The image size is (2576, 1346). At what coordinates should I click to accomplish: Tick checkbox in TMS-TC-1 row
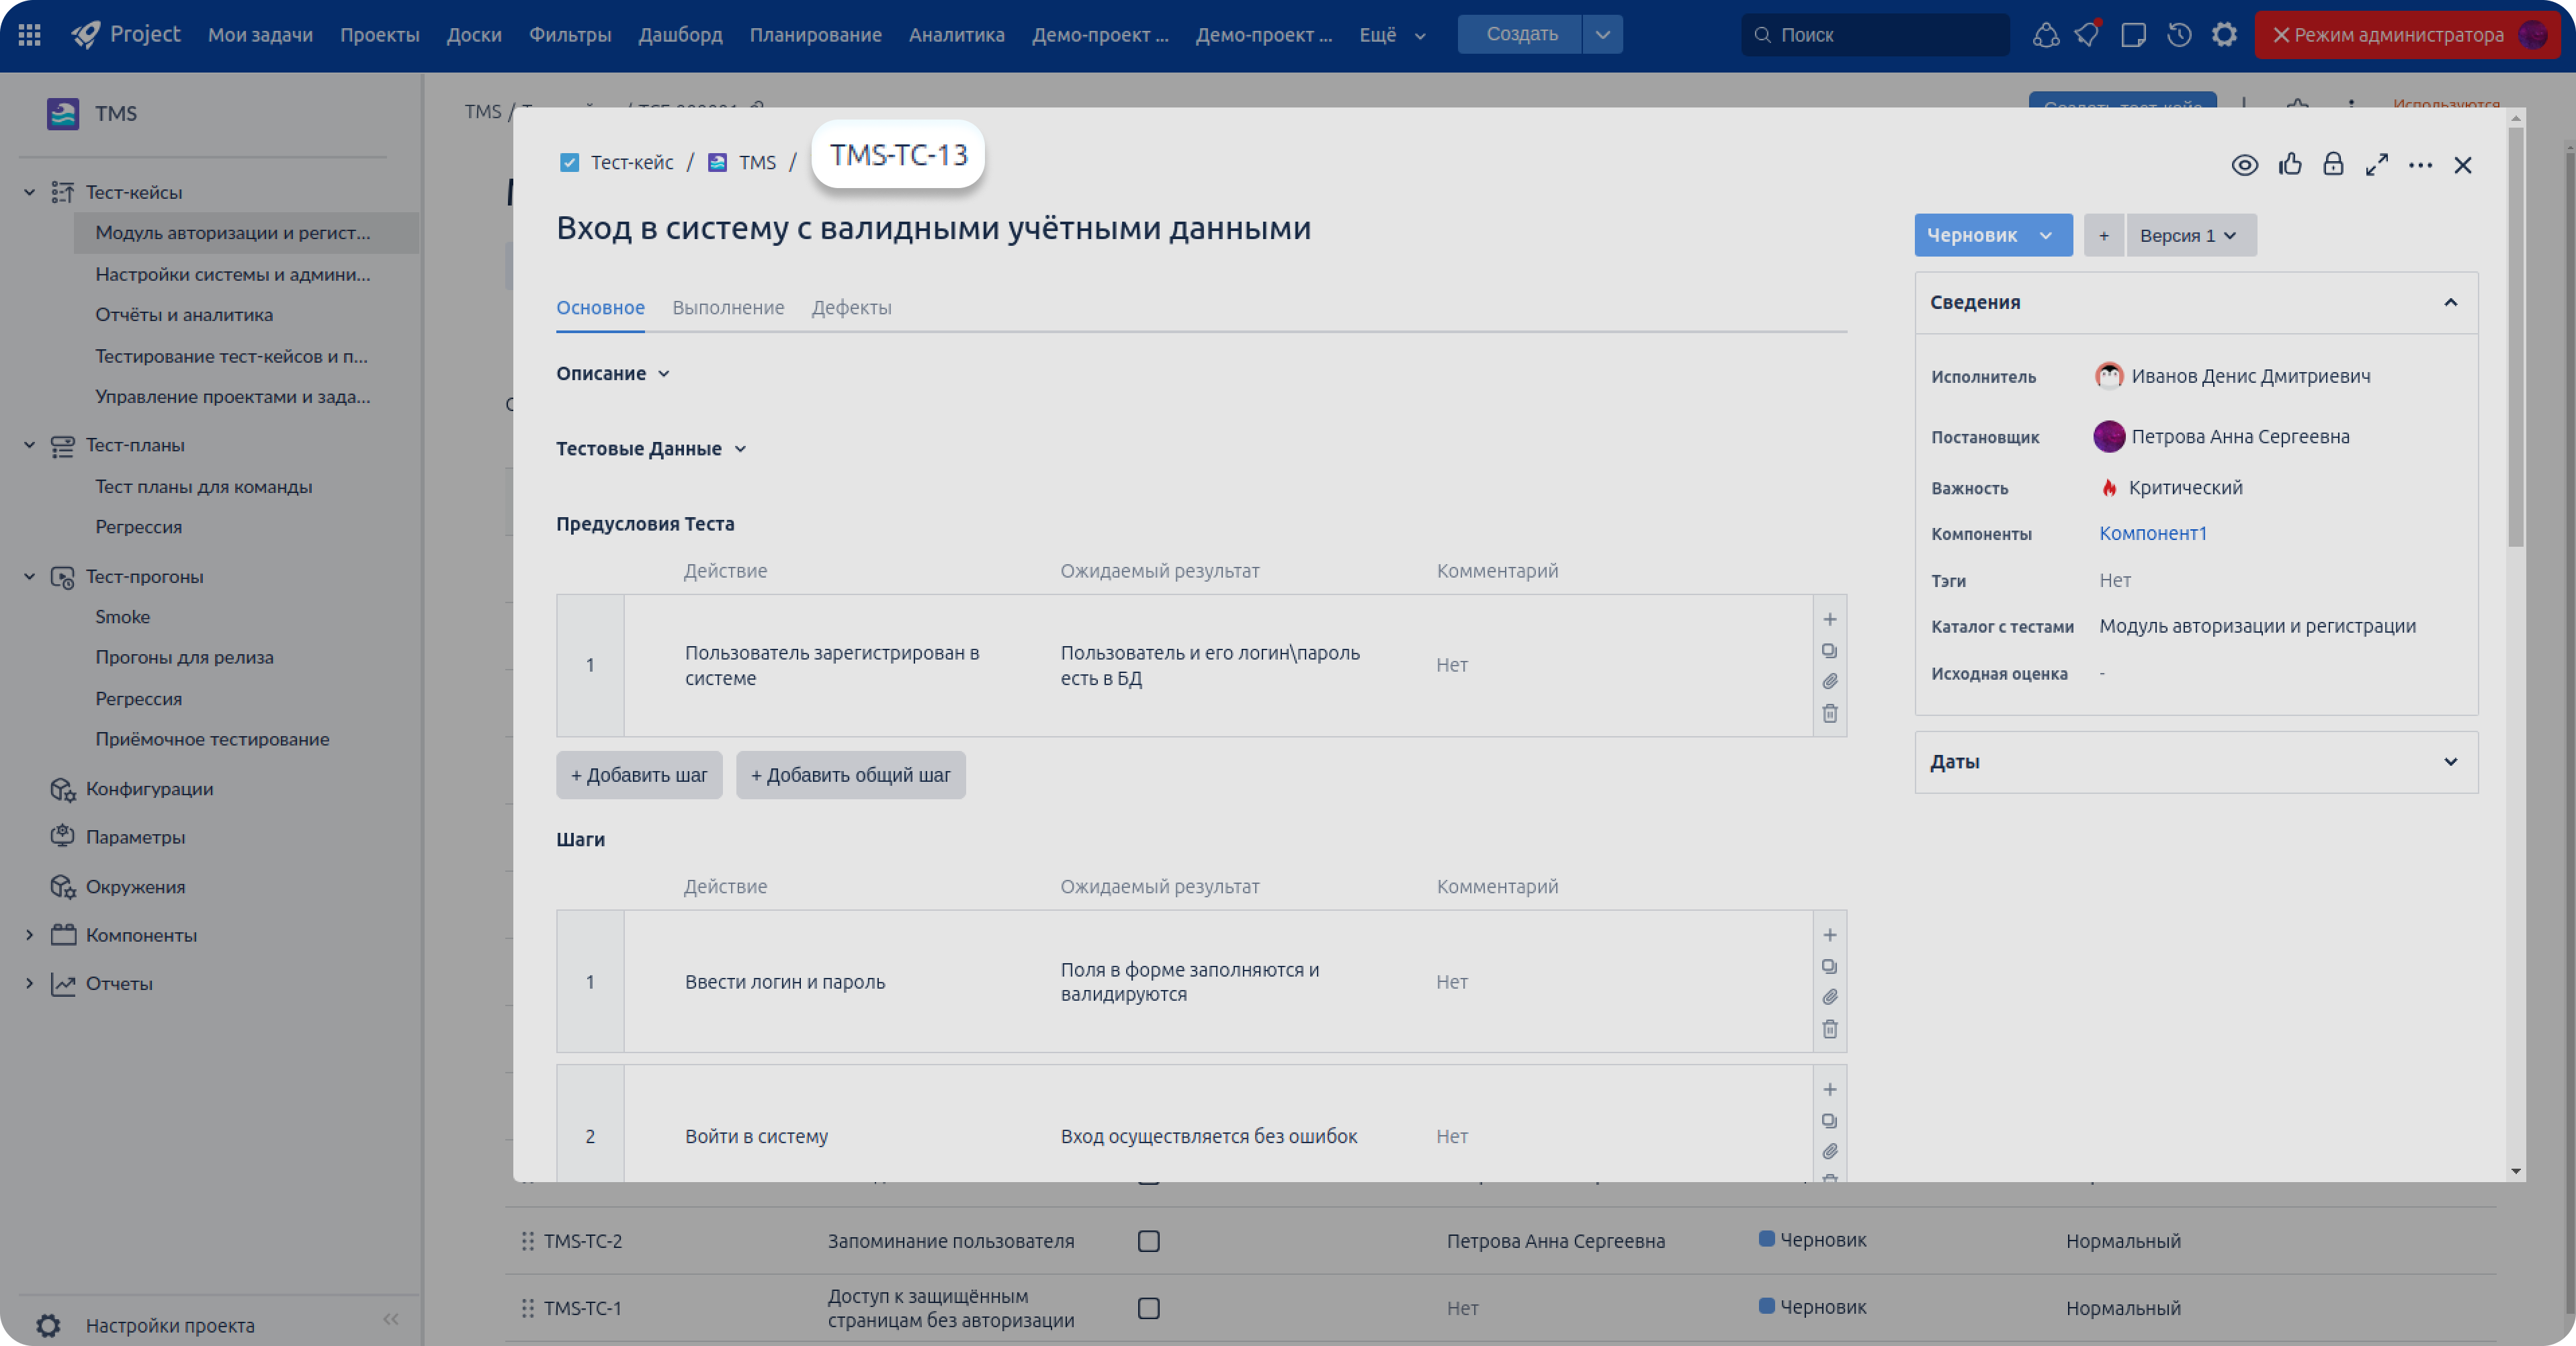pos(1148,1308)
